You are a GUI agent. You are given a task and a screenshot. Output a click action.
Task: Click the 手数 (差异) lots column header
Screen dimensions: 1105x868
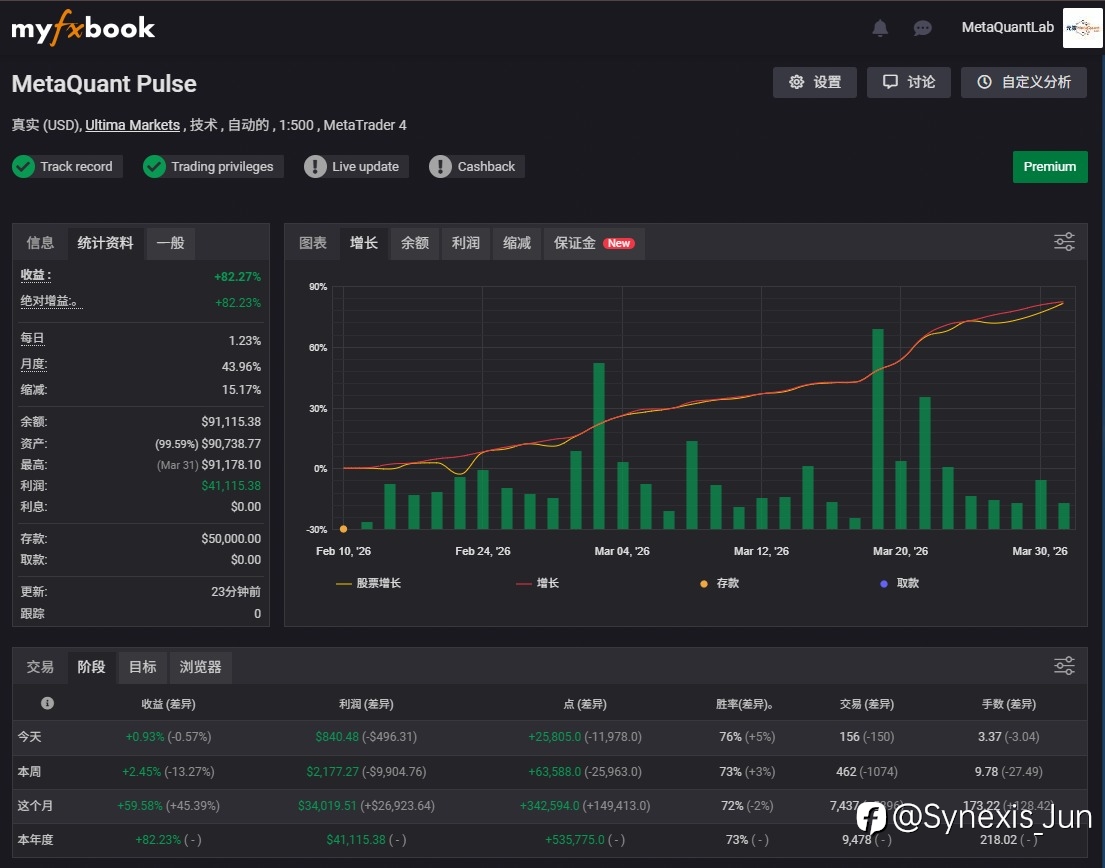click(1009, 704)
